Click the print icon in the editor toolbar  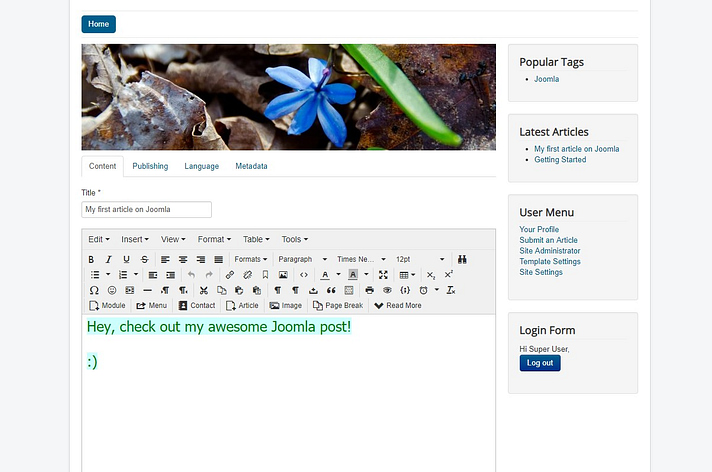click(369, 290)
